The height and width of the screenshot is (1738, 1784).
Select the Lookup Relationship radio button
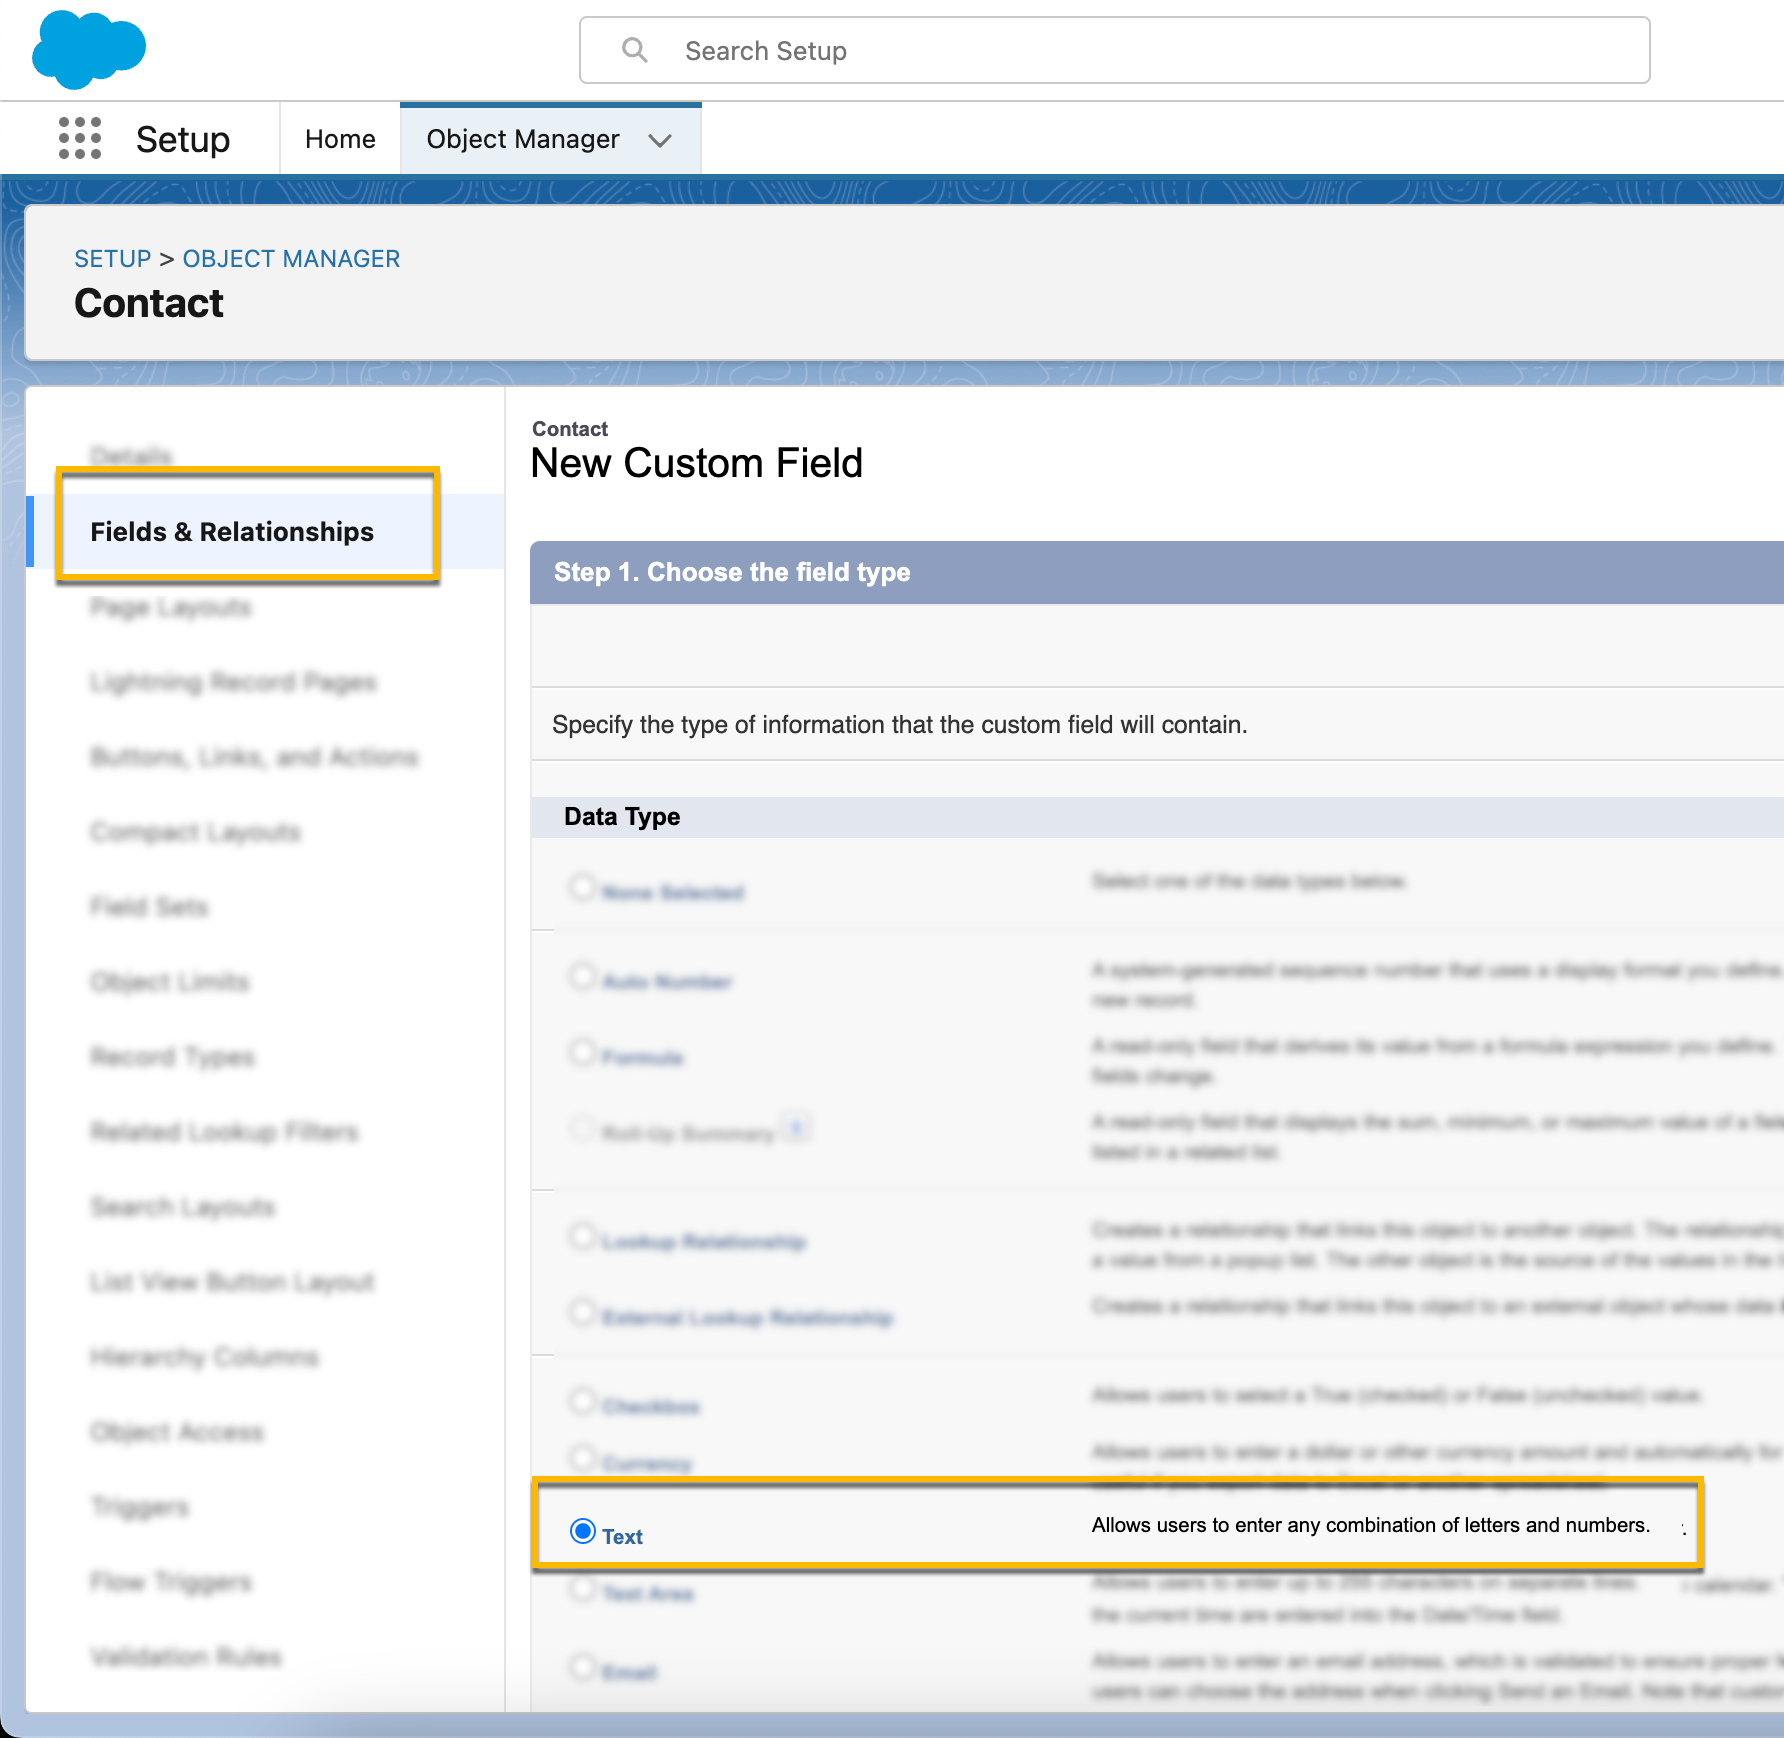click(x=583, y=1236)
